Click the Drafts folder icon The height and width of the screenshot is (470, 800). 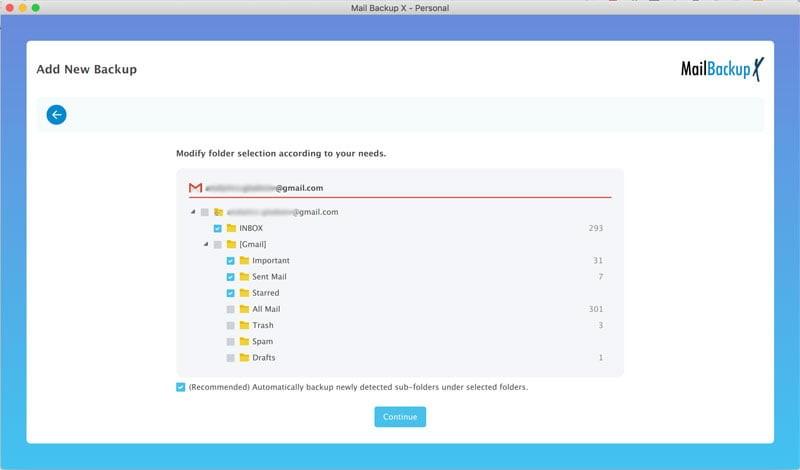244,357
